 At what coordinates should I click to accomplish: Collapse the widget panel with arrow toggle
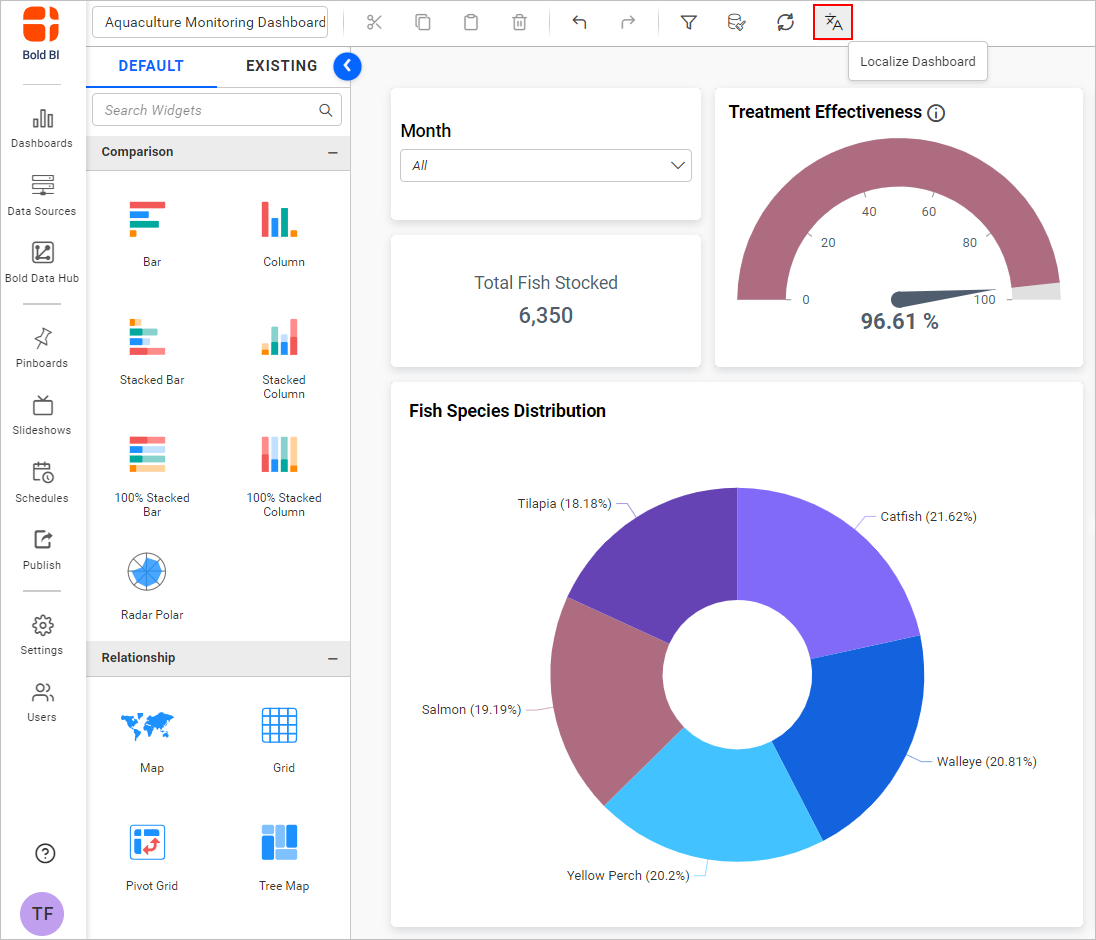[x=347, y=66]
